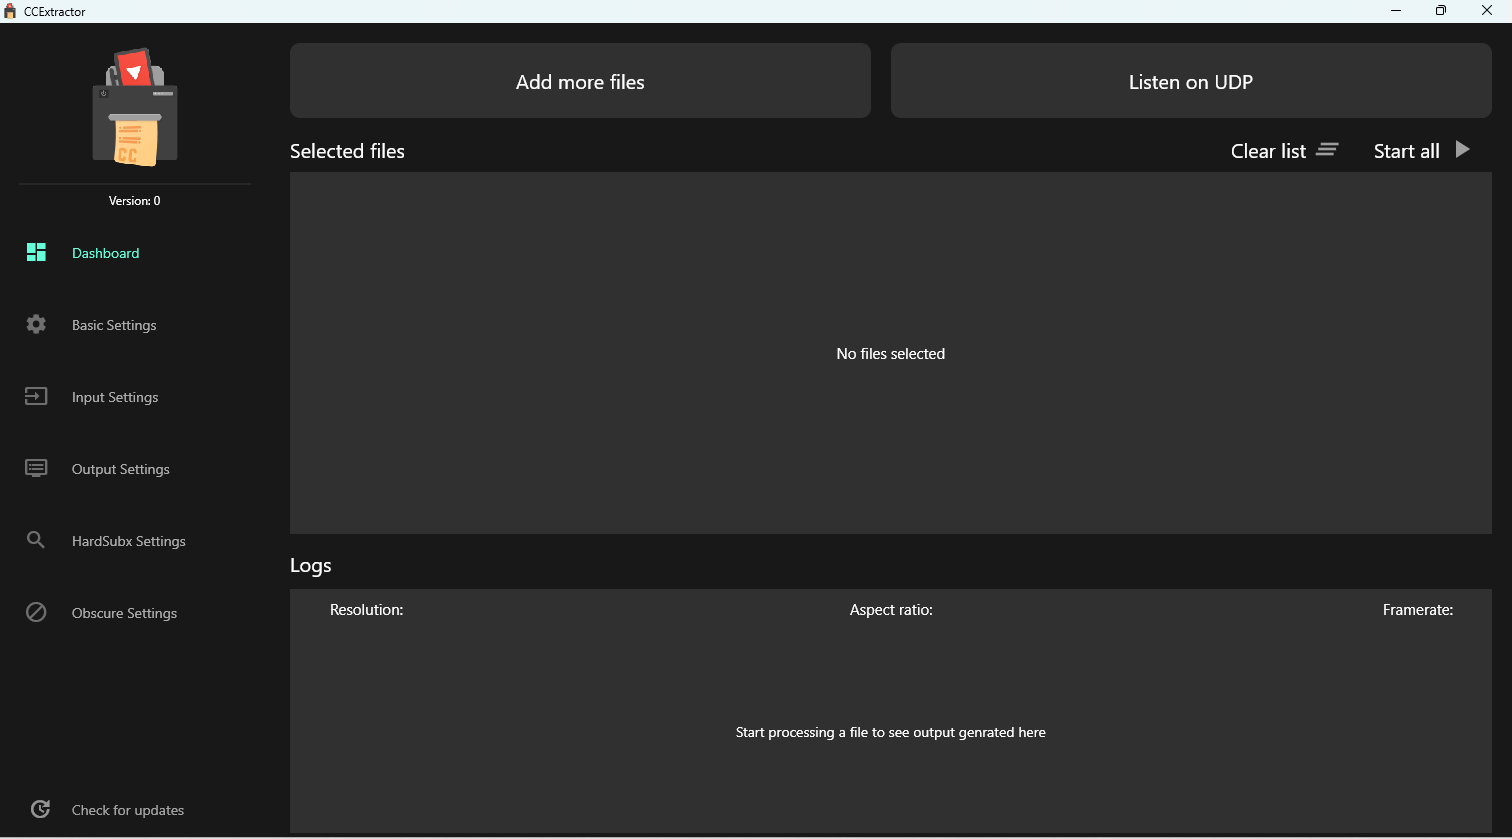
Task: Select Obscure Settings in the sidebar
Action: click(124, 613)
